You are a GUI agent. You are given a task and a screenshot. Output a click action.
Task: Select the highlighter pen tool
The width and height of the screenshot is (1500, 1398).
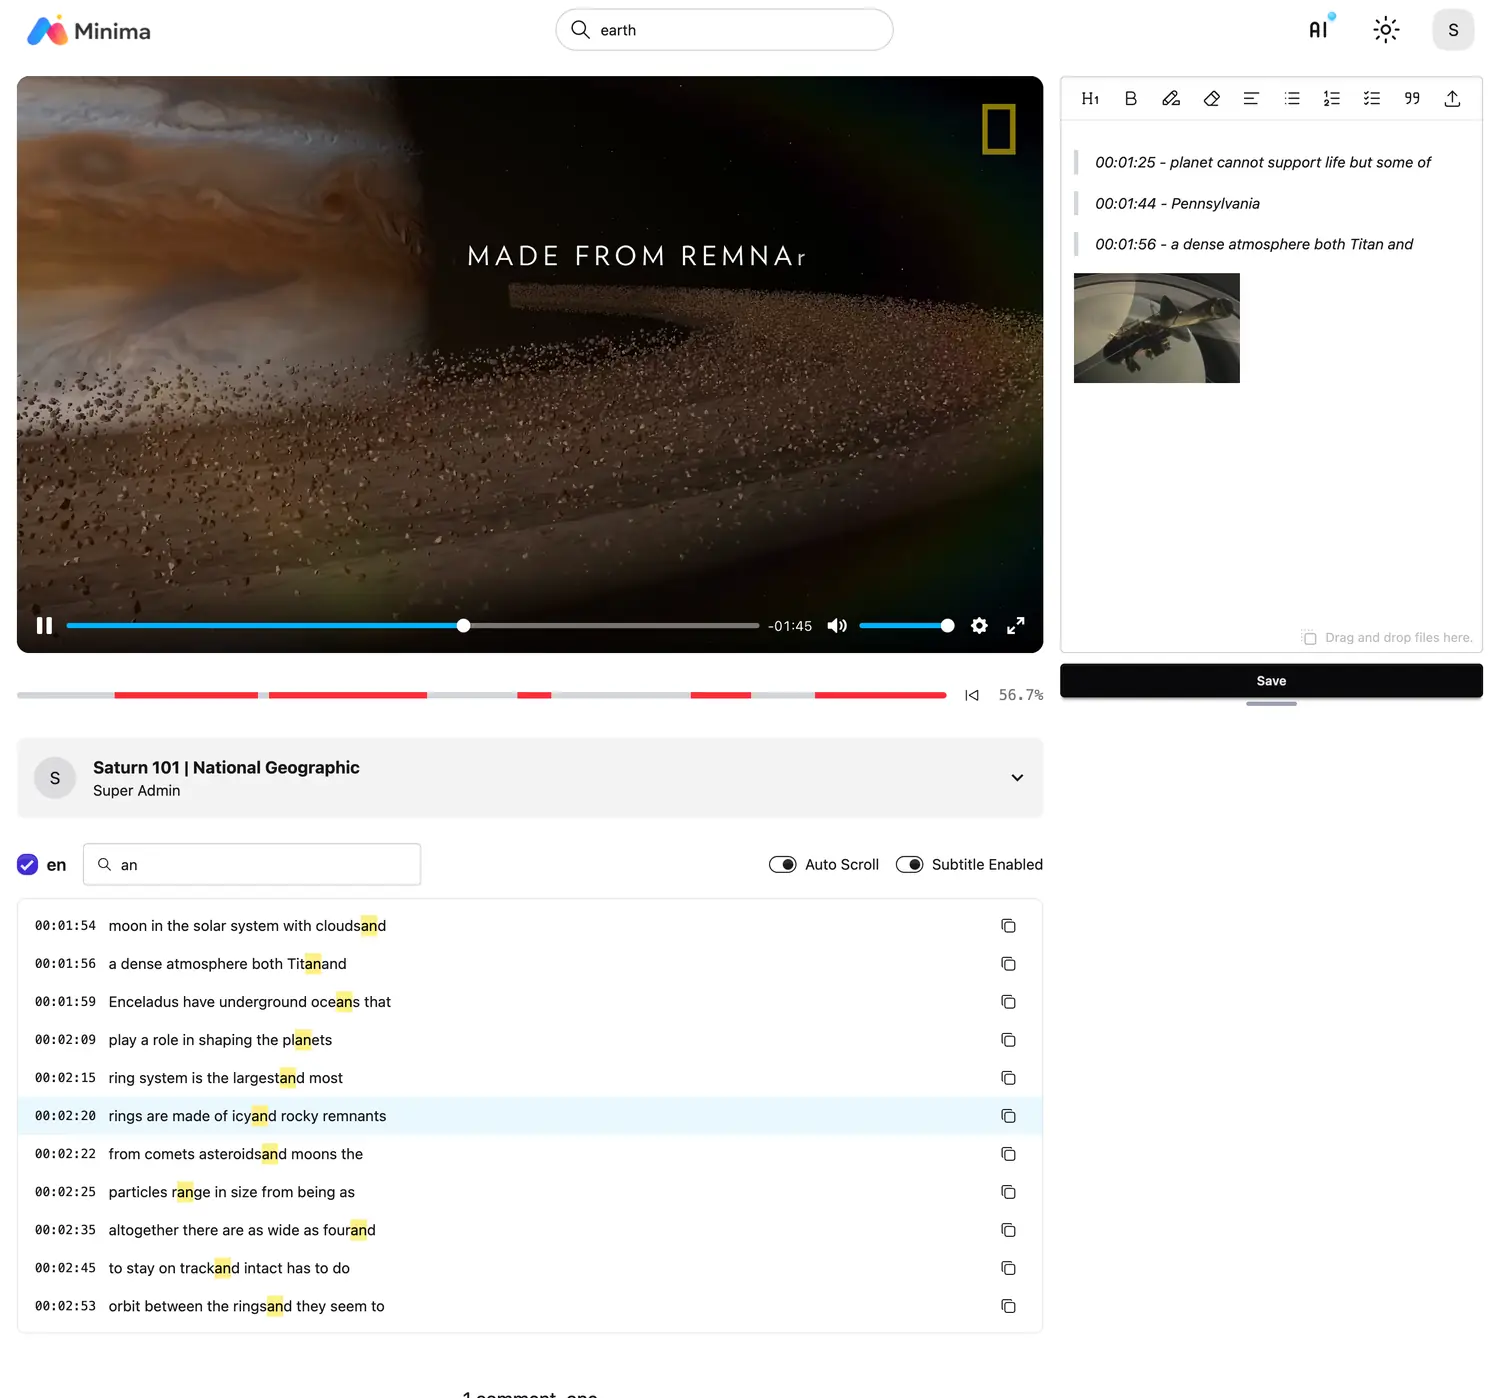(1170, 98)
